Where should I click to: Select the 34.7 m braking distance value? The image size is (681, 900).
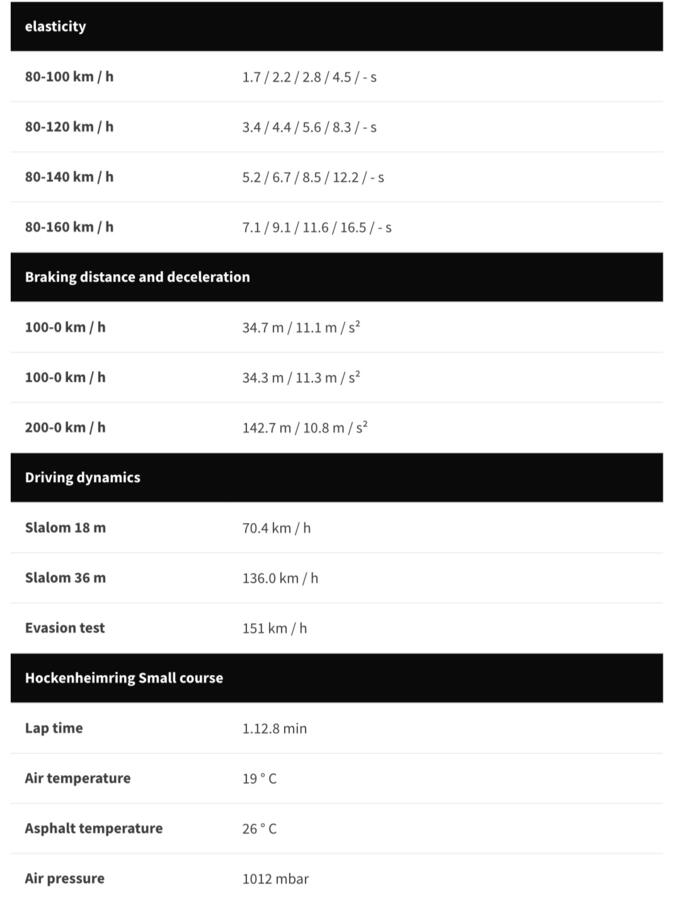(x=300, y=327)
